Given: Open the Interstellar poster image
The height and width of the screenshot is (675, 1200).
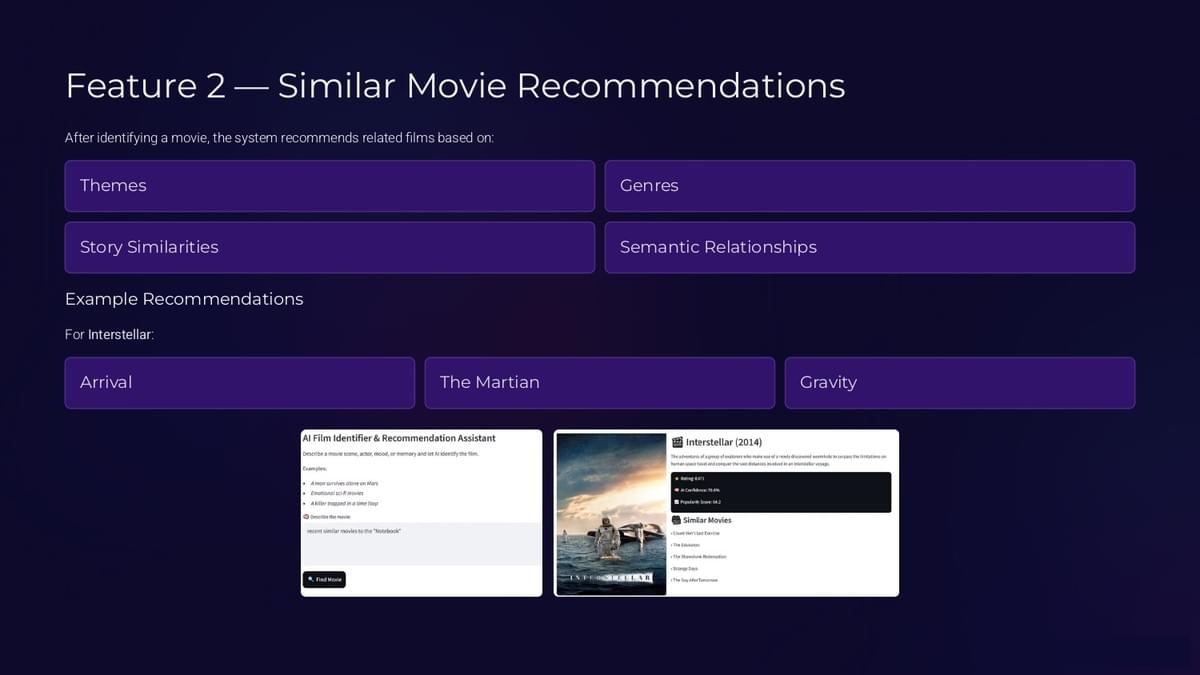Looking at the screenshot, I should pos(611,514).
